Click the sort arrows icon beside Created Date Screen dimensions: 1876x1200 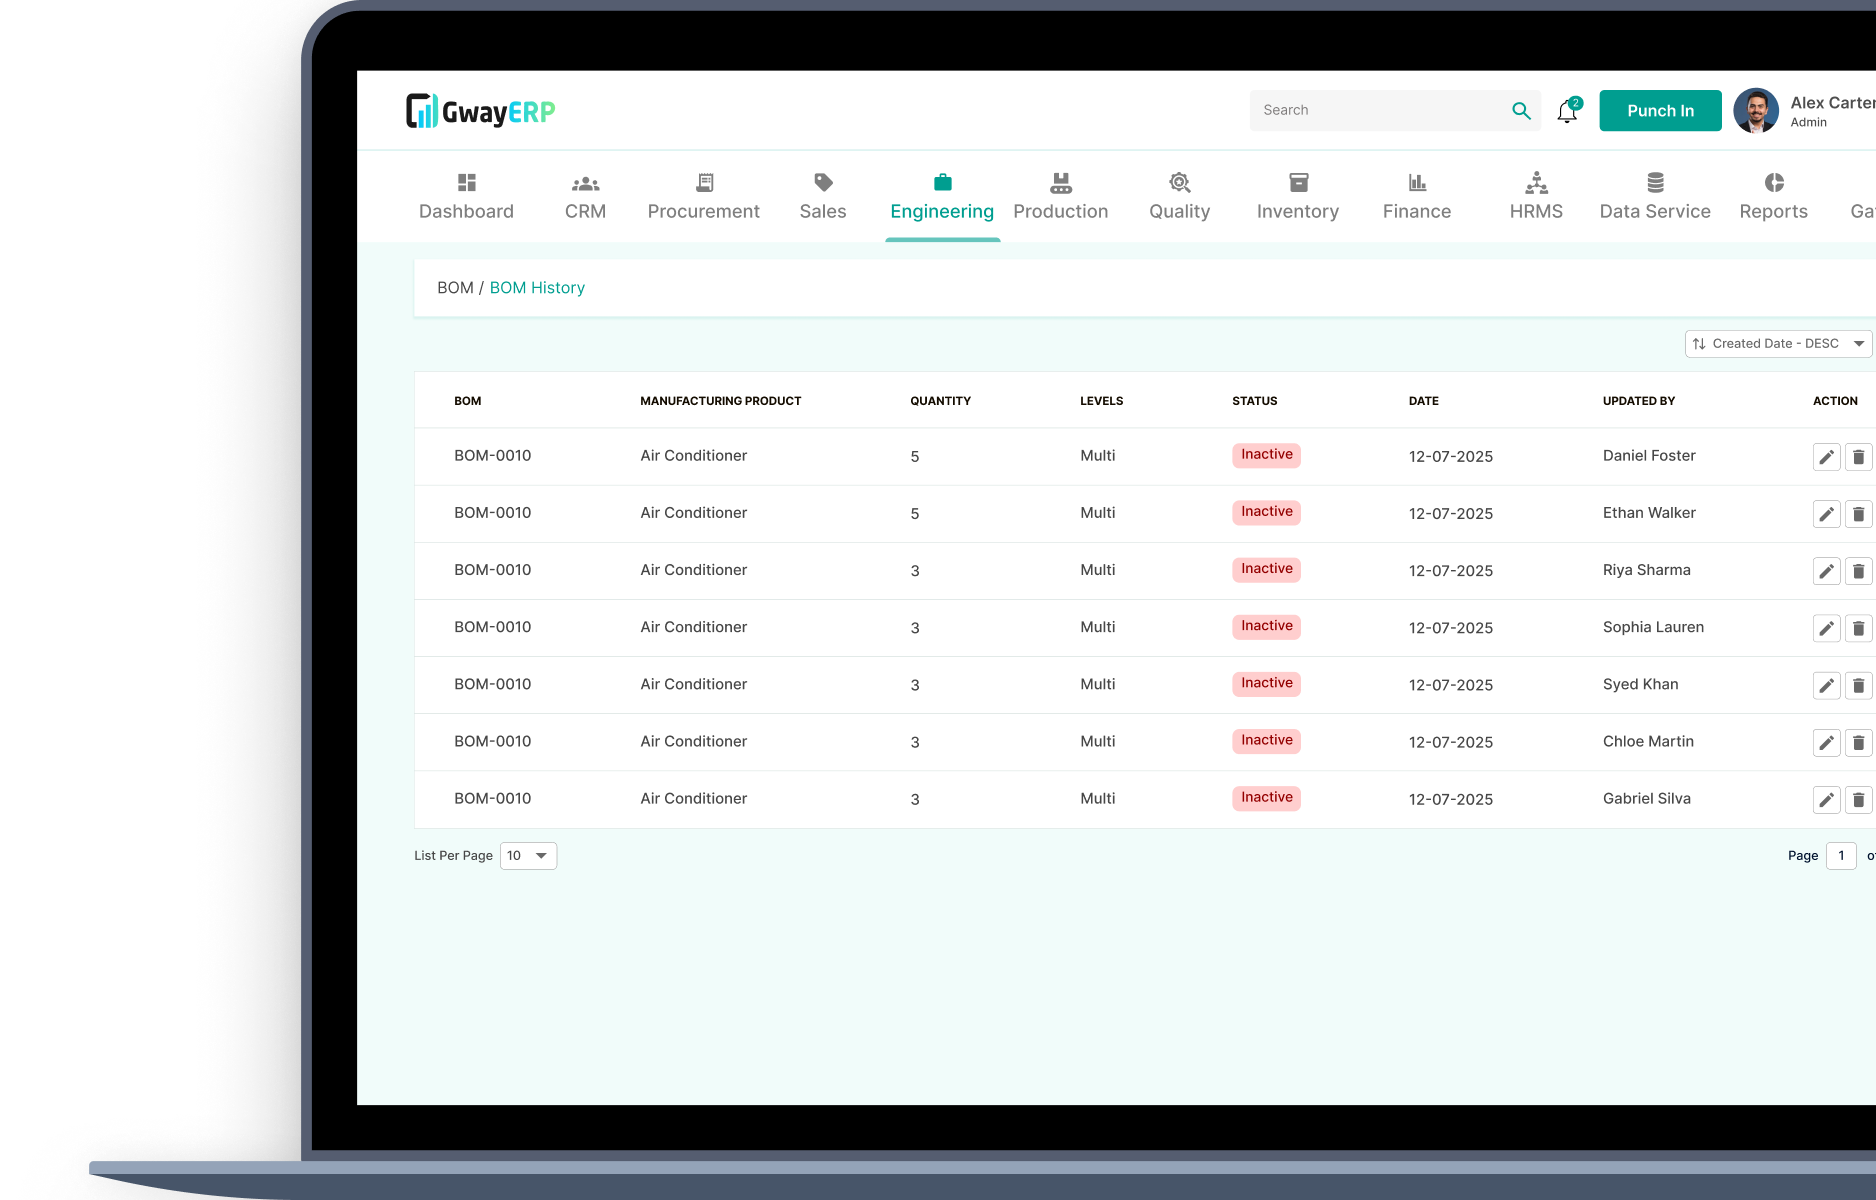tap(1699, 343)
